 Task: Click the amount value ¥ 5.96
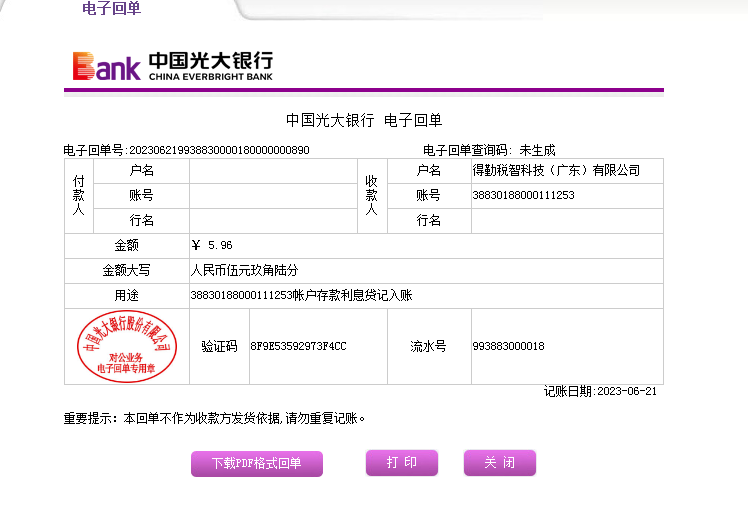[x=212, y=245]
